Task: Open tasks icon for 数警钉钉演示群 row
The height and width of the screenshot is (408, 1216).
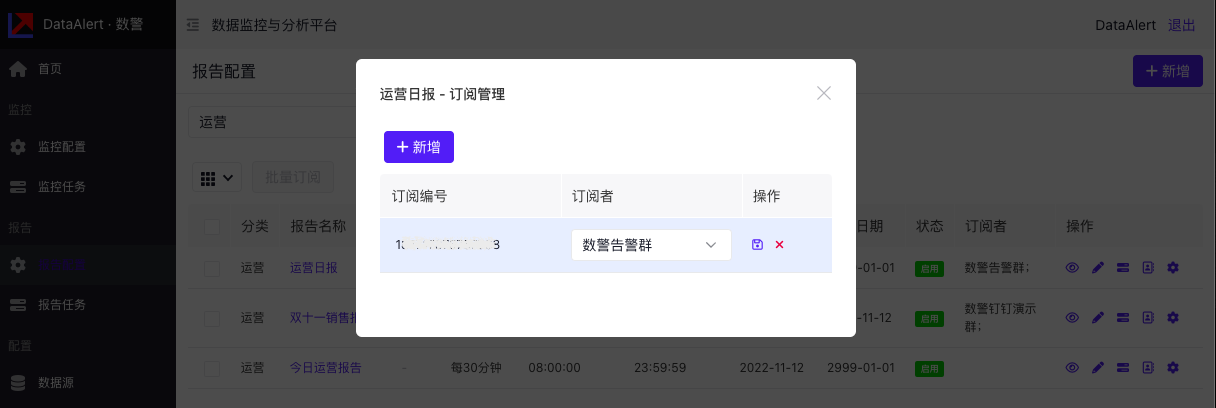Action: click(x=1123, y=318)
